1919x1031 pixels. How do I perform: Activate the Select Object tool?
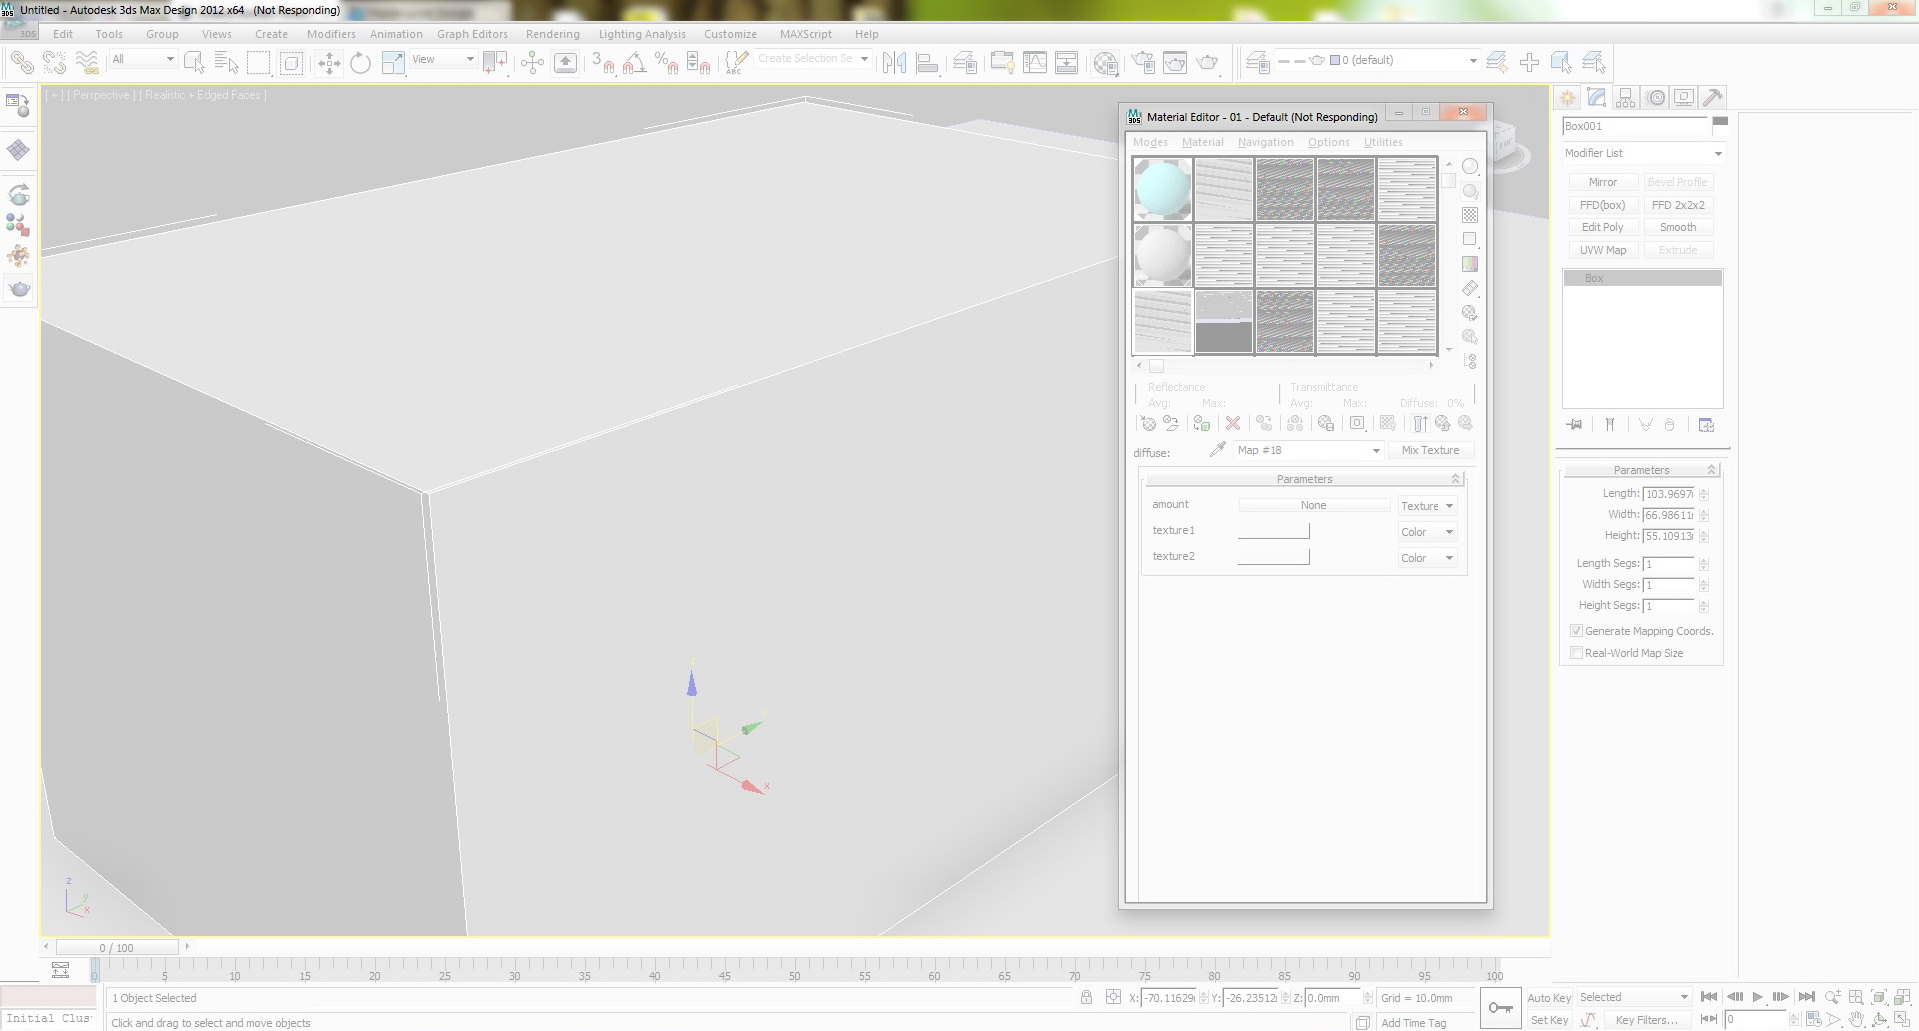coord(195,63)
